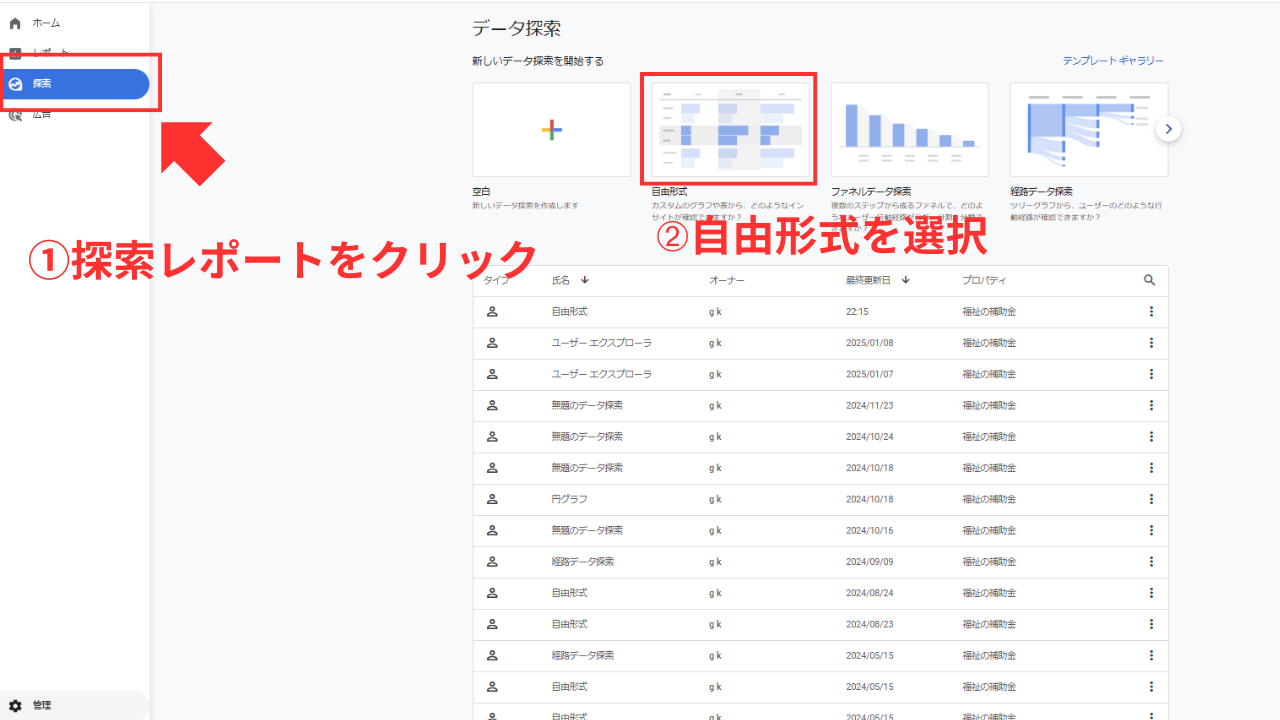The image size is (1280, 720).
Task: Click person type icon in the 2024/10/16 row
Action: (x=492, y=530)
